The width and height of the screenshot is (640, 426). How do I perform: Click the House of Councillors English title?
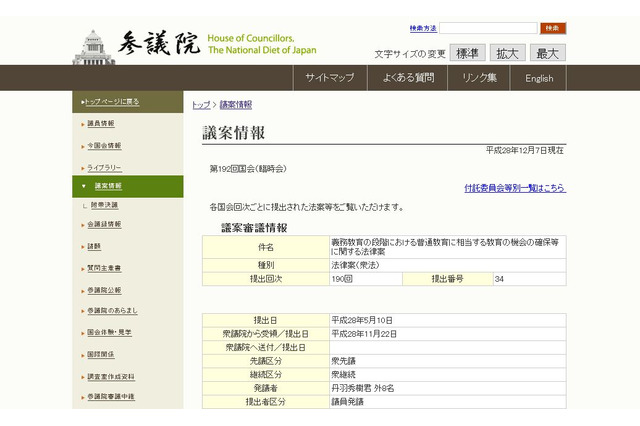pos(262,44)
